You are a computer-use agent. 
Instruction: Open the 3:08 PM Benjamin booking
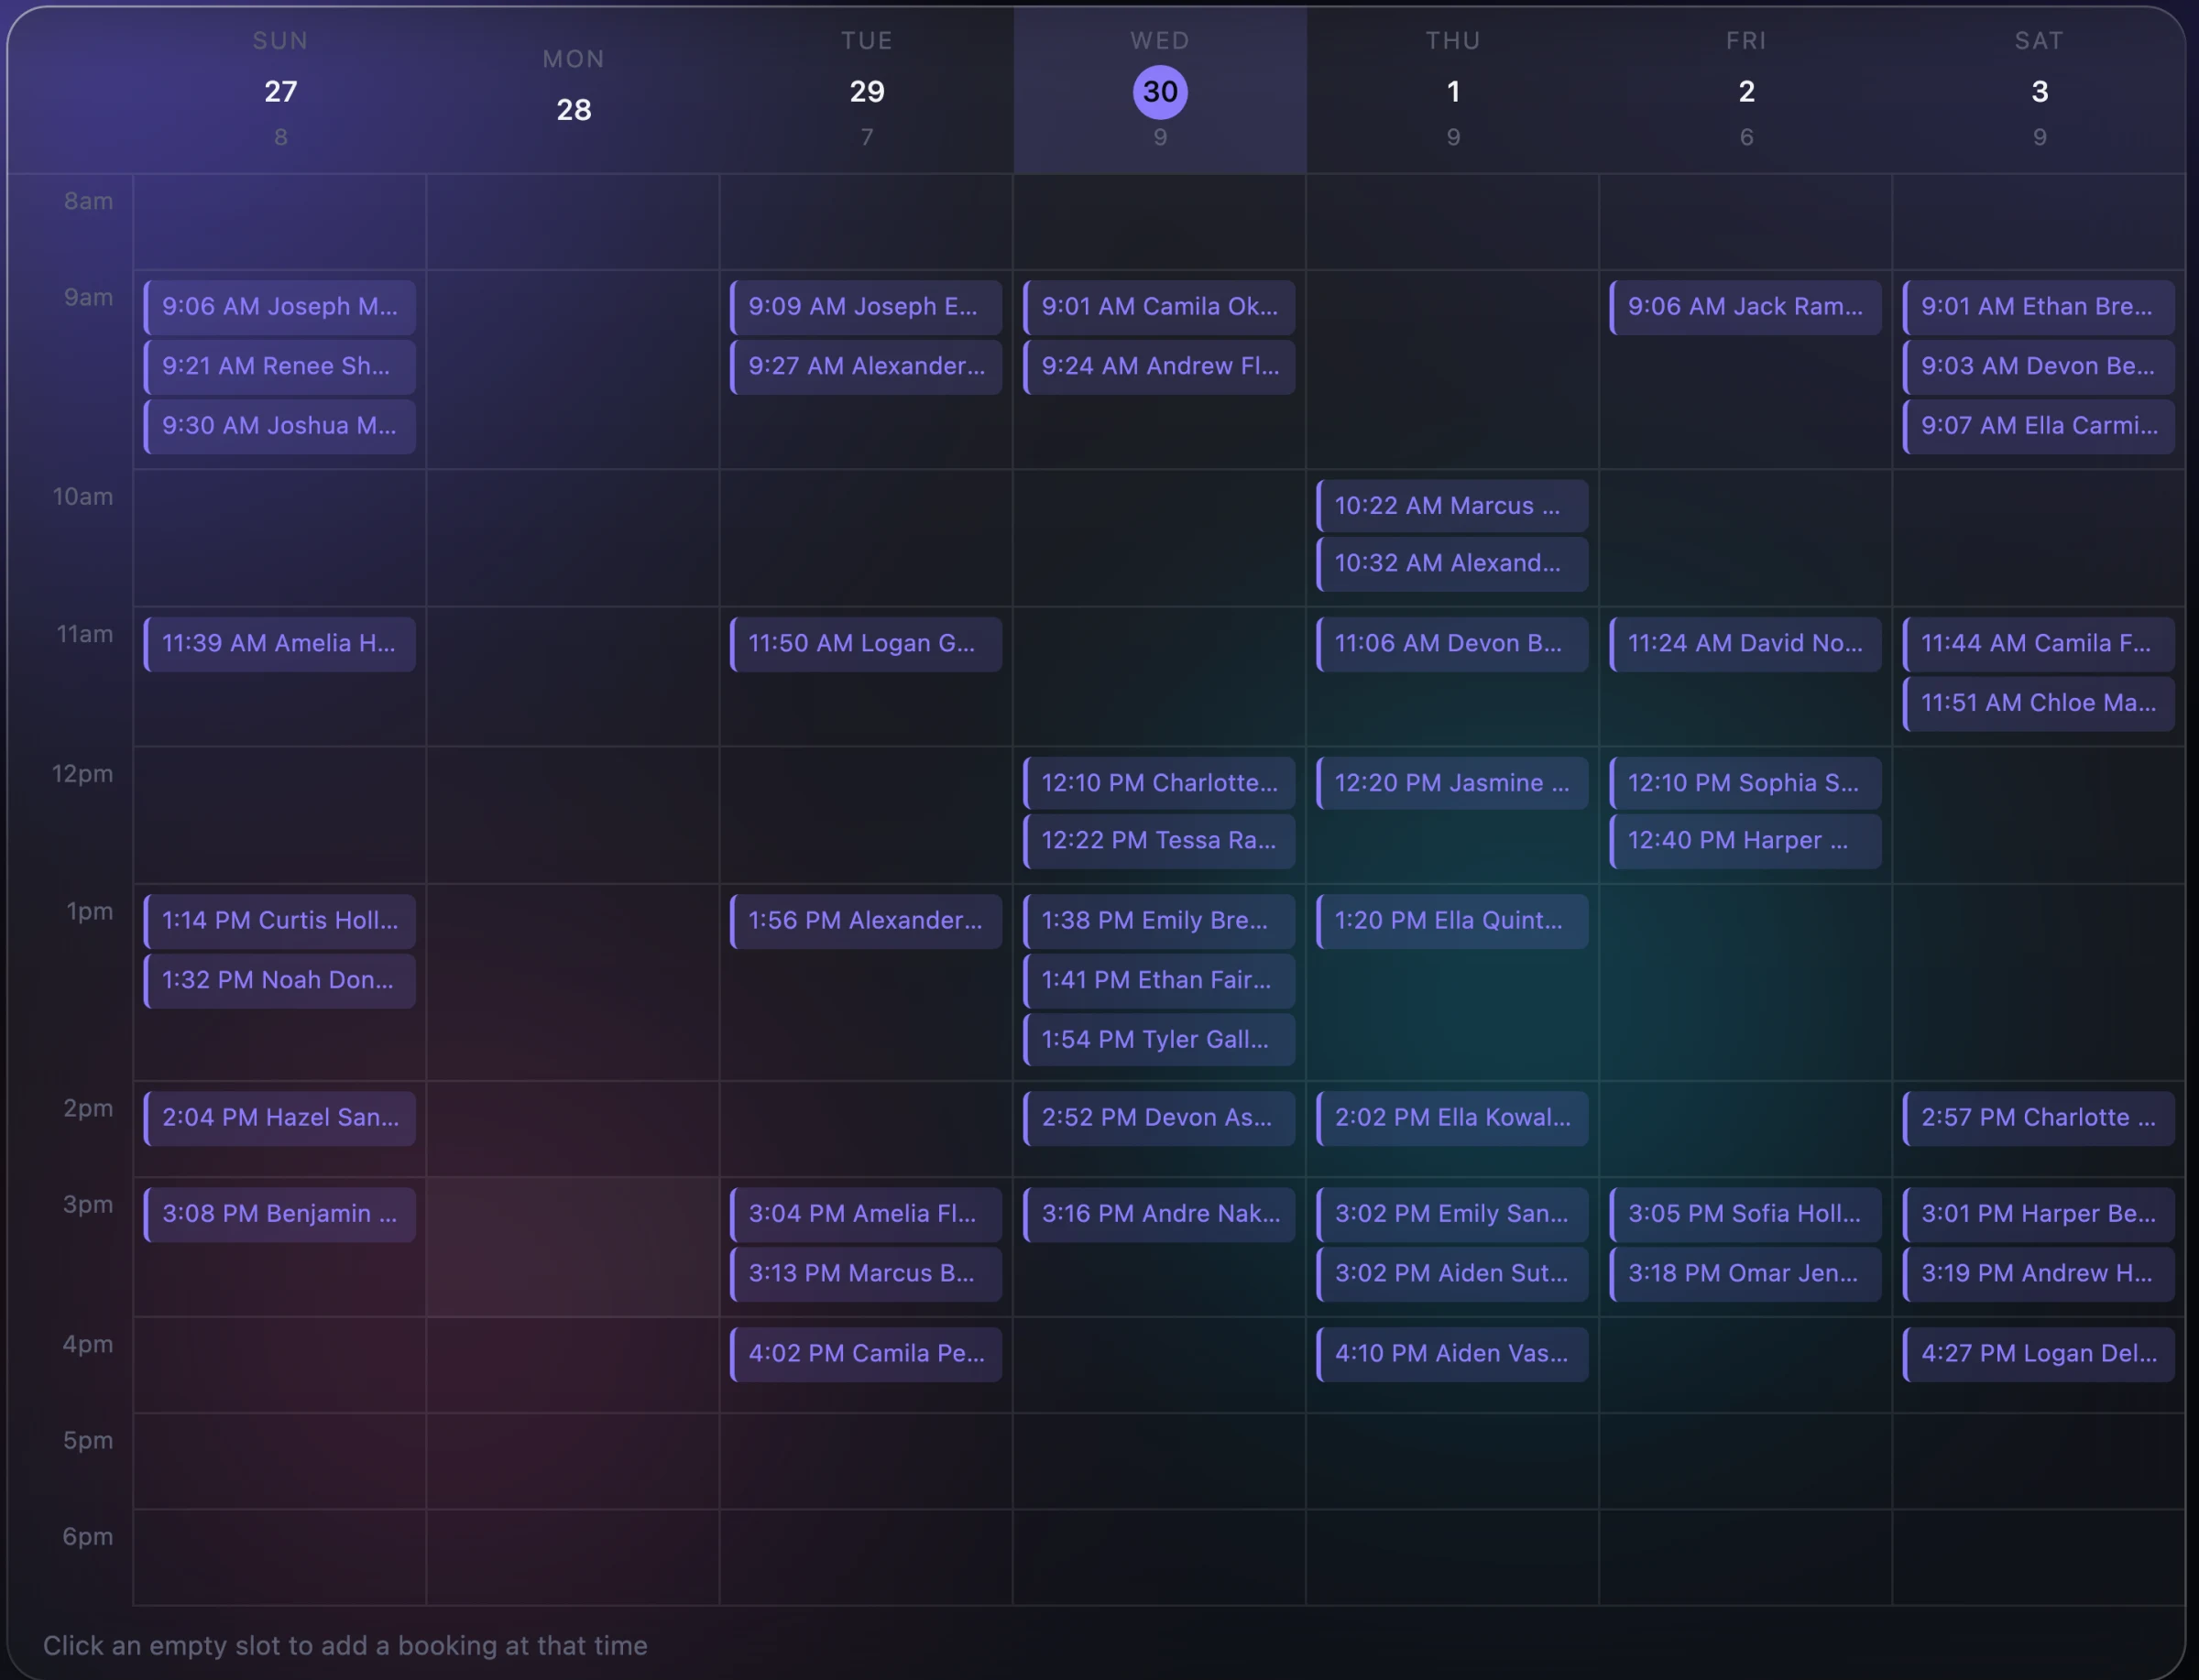(280, 1214)
